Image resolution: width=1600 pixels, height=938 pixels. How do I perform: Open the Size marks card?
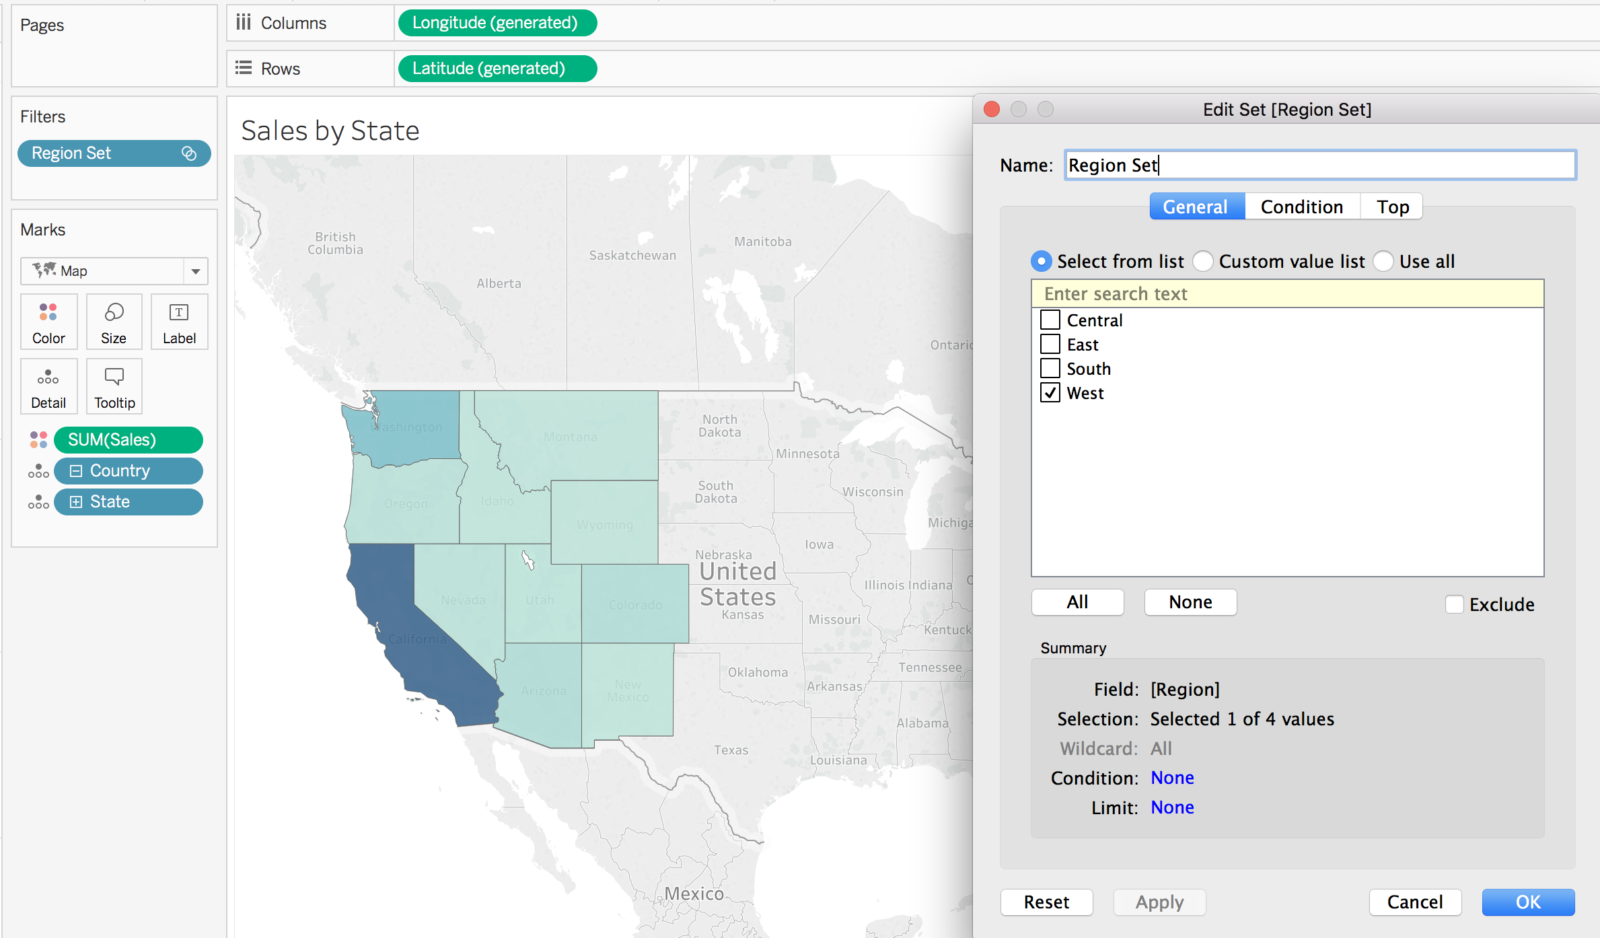point(114,321)
